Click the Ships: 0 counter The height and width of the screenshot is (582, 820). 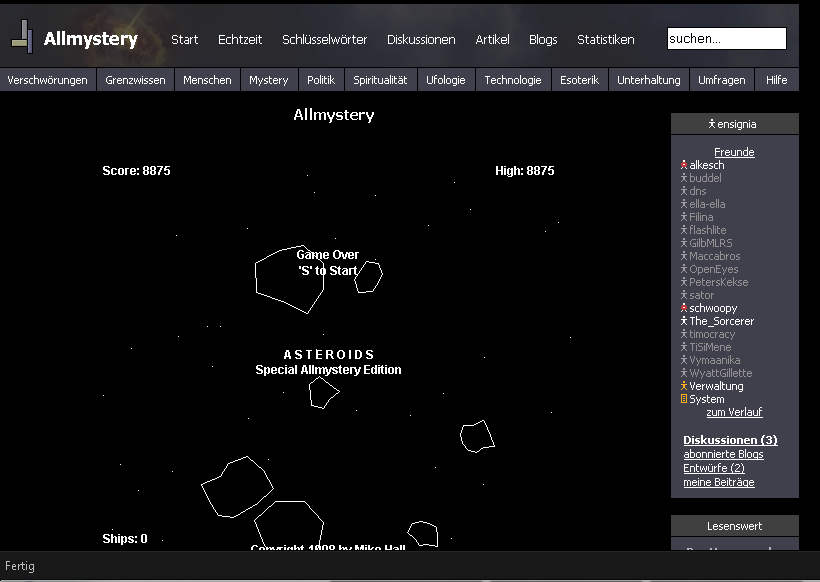click(x=124, y=539)
